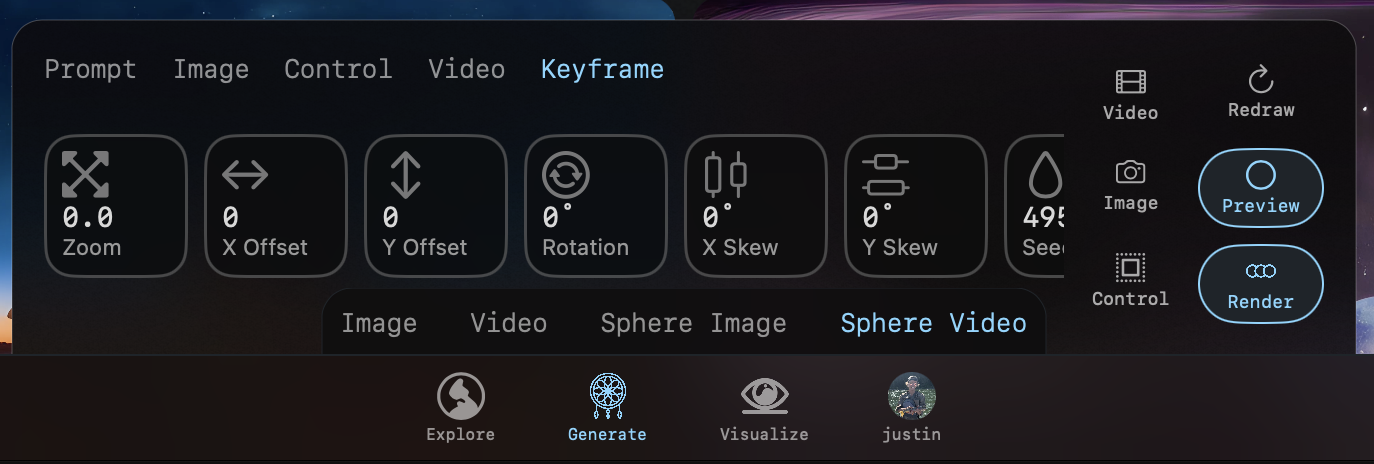The image size is (1374, 464).
Task: Click the Control frame icon
Action: [x=1130, y=267]
